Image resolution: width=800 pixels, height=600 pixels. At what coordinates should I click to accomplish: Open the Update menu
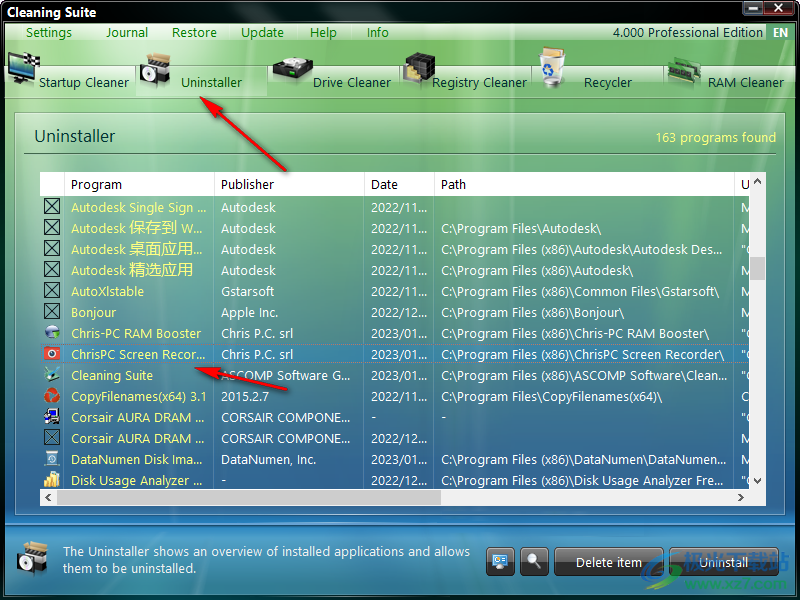tap(262, 33)
